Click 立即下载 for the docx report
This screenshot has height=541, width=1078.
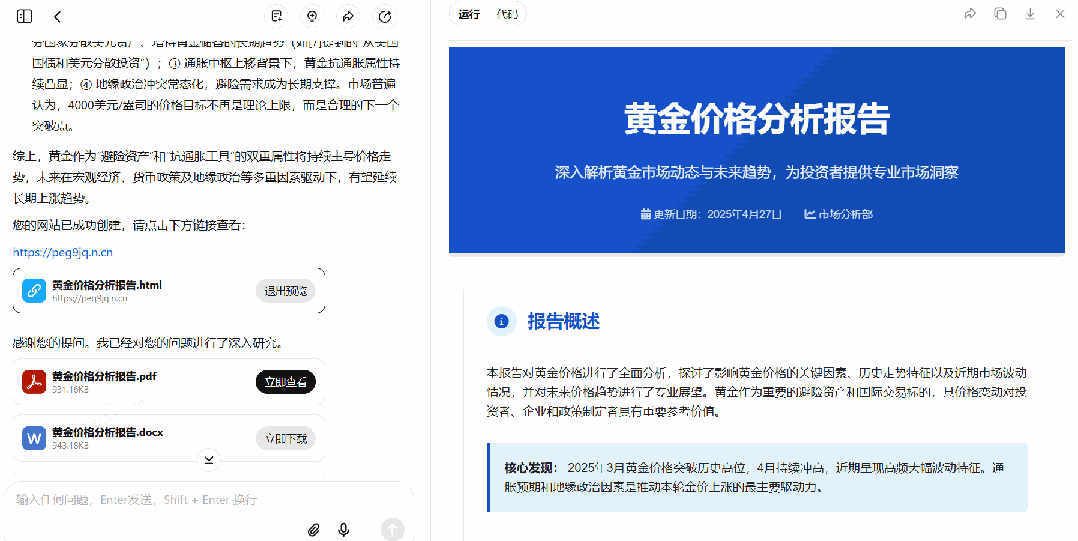[x=285, y=438]
